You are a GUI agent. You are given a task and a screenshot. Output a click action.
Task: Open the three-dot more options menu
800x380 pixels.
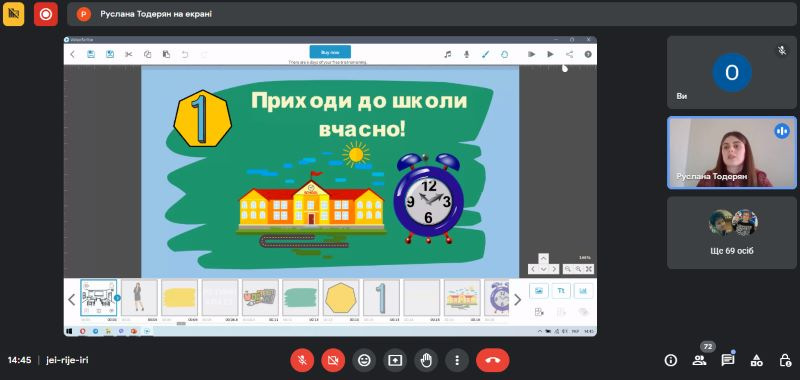coord(457,360)
